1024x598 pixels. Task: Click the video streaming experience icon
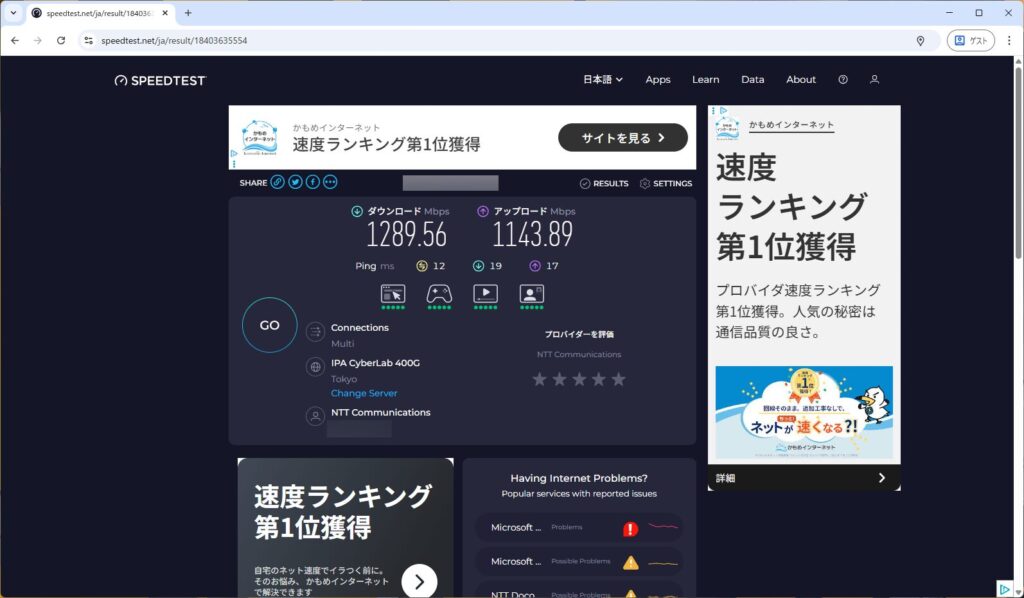point(485,294)
